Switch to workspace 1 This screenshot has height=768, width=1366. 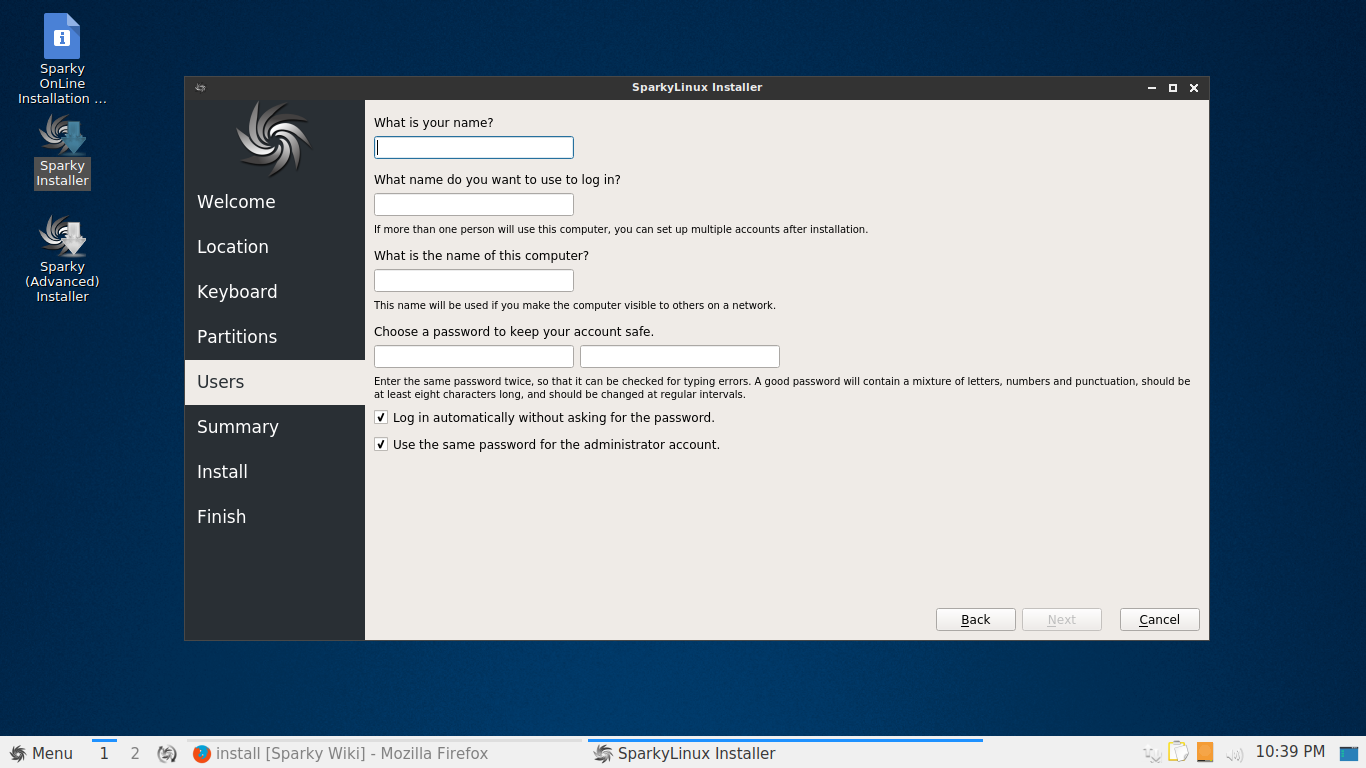[104, 753]
